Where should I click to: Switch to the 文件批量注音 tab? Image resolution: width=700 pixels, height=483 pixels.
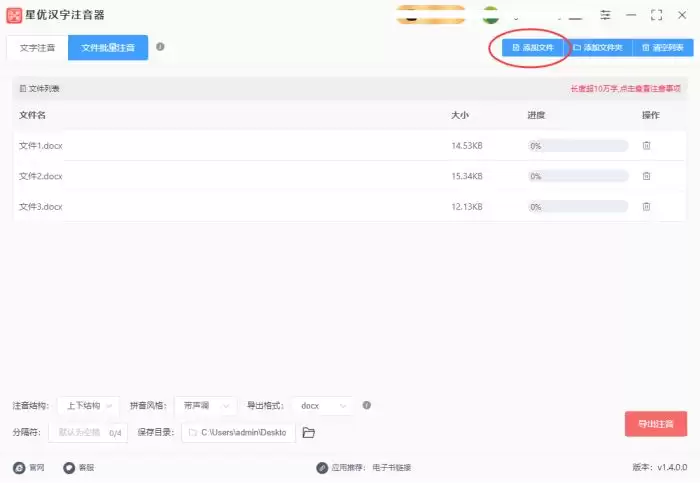click(108, 48)
